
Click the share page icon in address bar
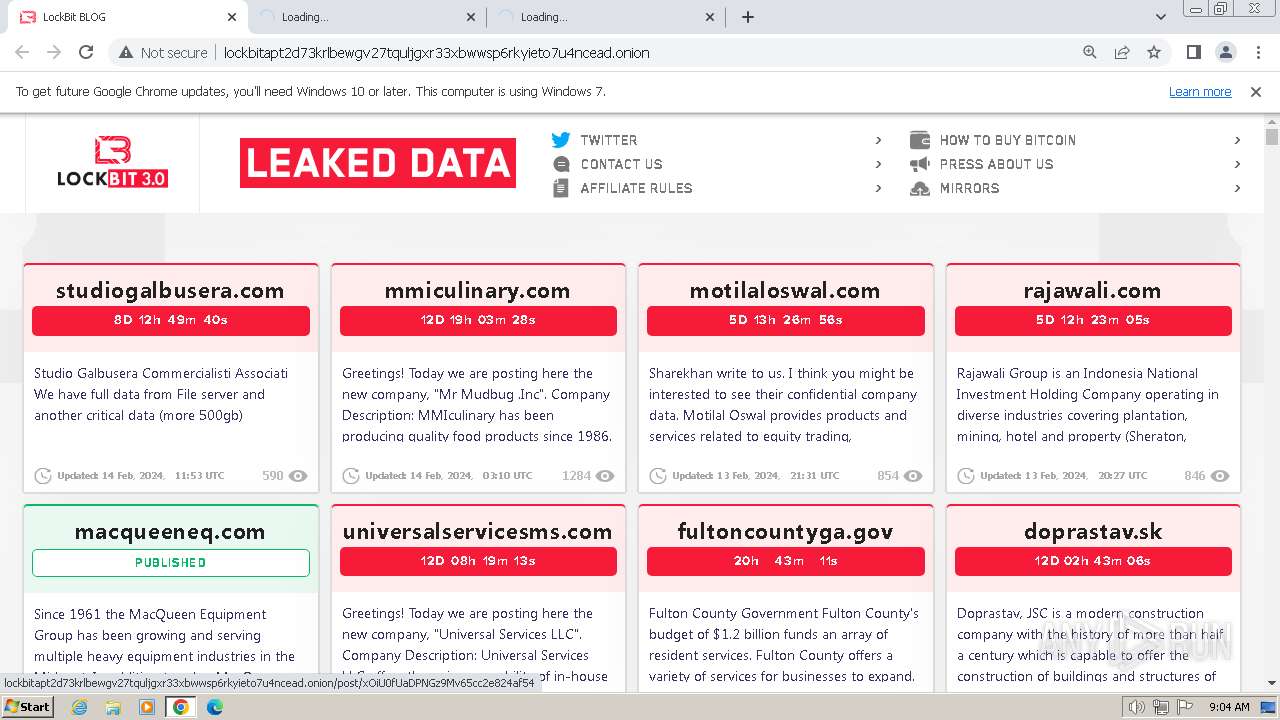pos(1122,52)
